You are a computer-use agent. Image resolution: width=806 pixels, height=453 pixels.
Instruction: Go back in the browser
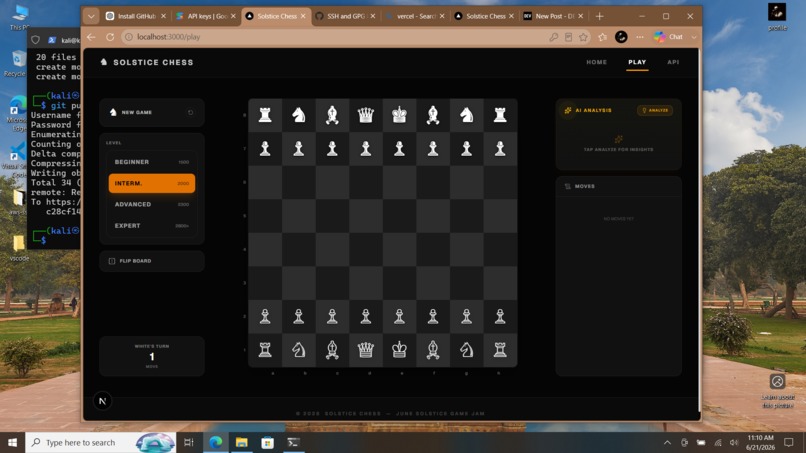91,37
